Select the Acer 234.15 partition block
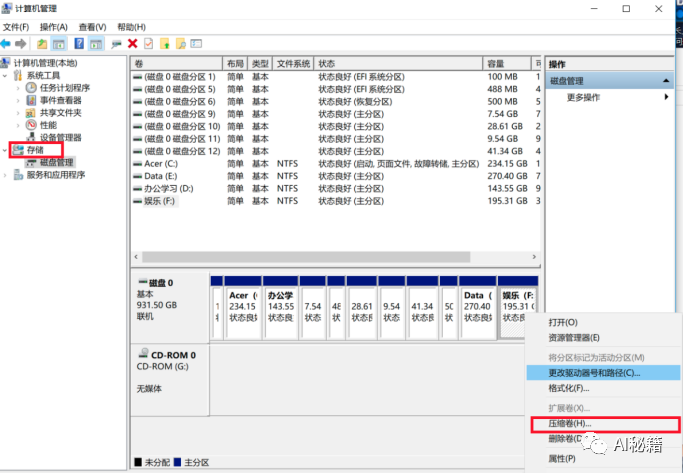The image size is (684, 474). 243,308
